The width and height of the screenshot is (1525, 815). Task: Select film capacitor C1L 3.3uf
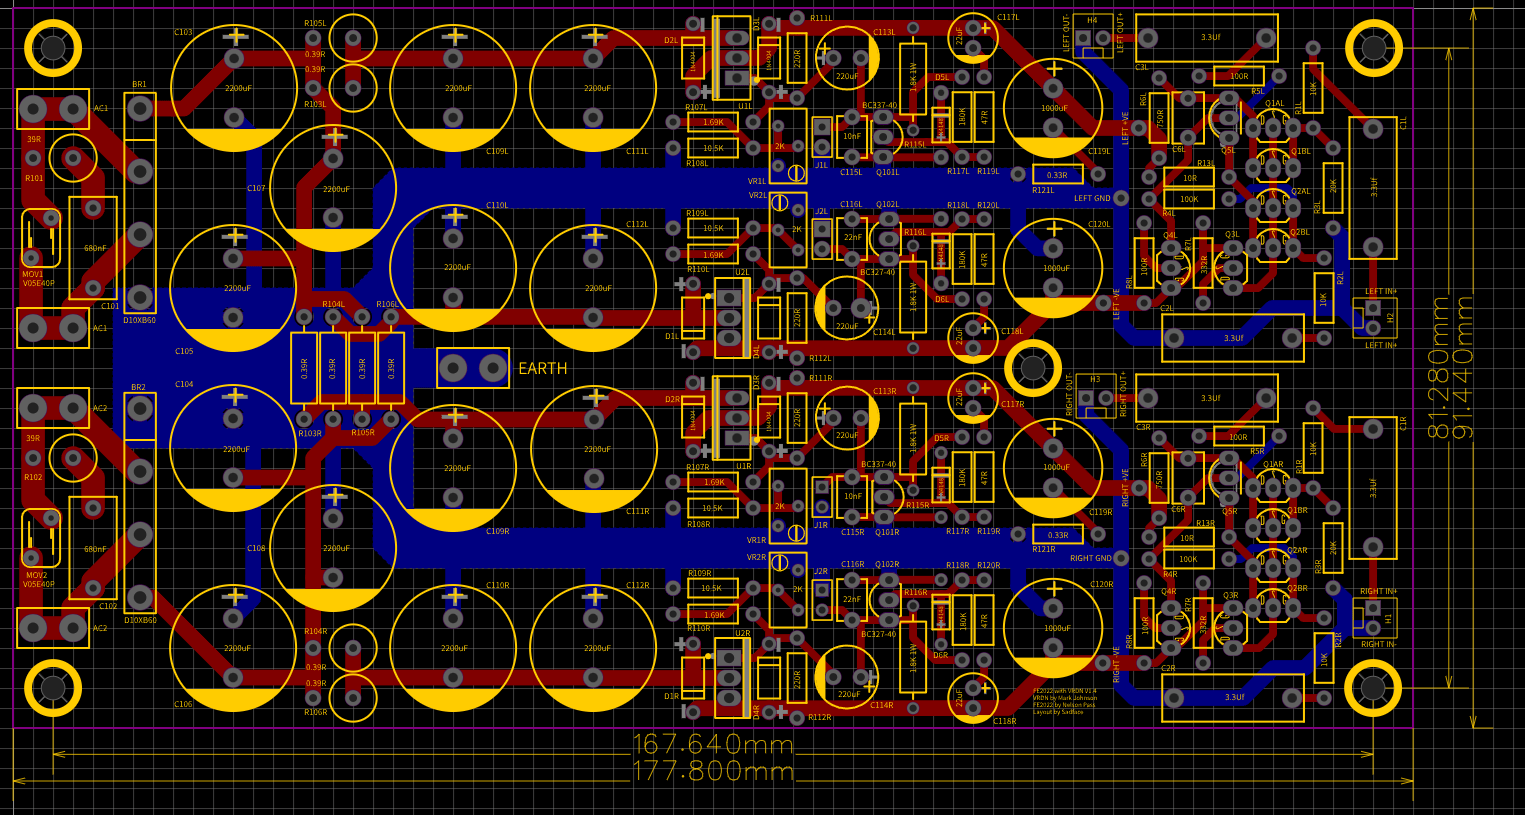[1373, 188]
